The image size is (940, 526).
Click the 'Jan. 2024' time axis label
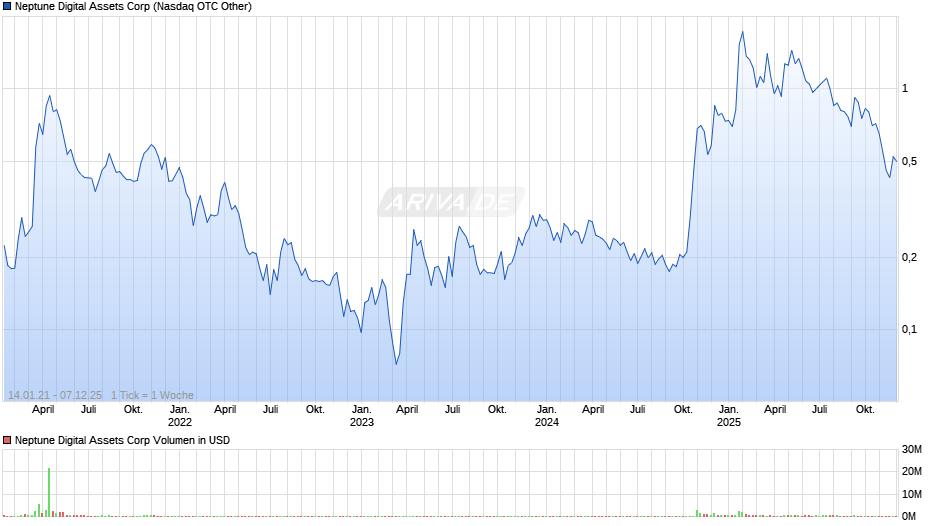click(x=546, y=416)
